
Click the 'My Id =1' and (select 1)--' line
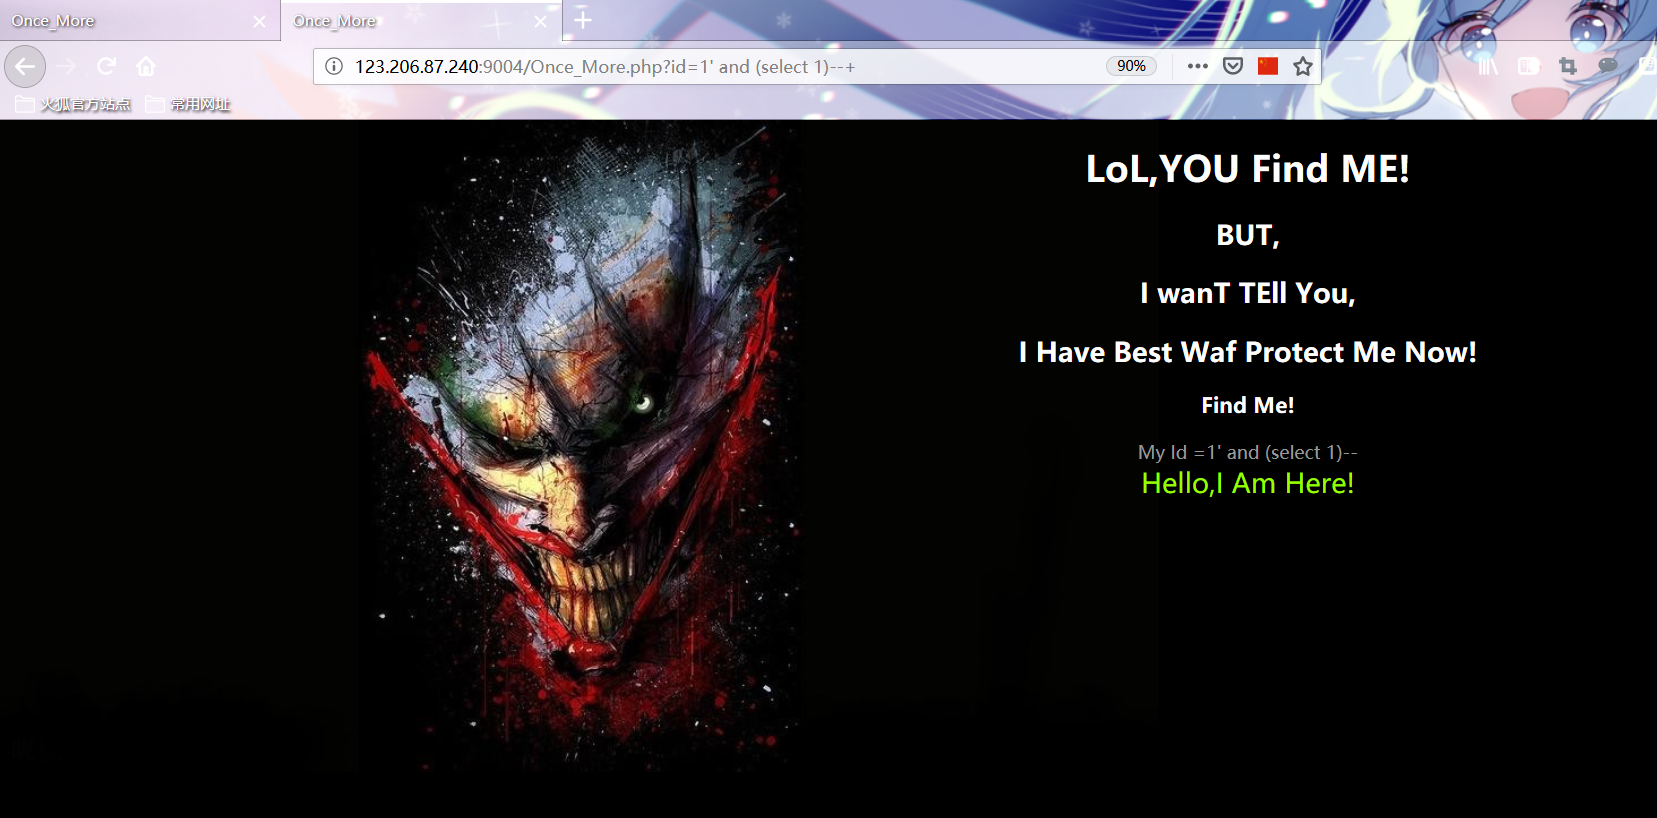tap(1247, 452)
